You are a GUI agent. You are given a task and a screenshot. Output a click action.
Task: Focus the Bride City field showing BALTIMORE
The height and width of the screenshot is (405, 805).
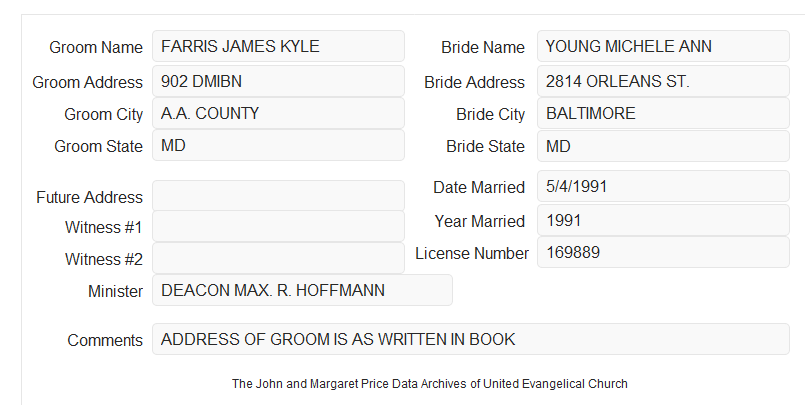tap(663, 113)
